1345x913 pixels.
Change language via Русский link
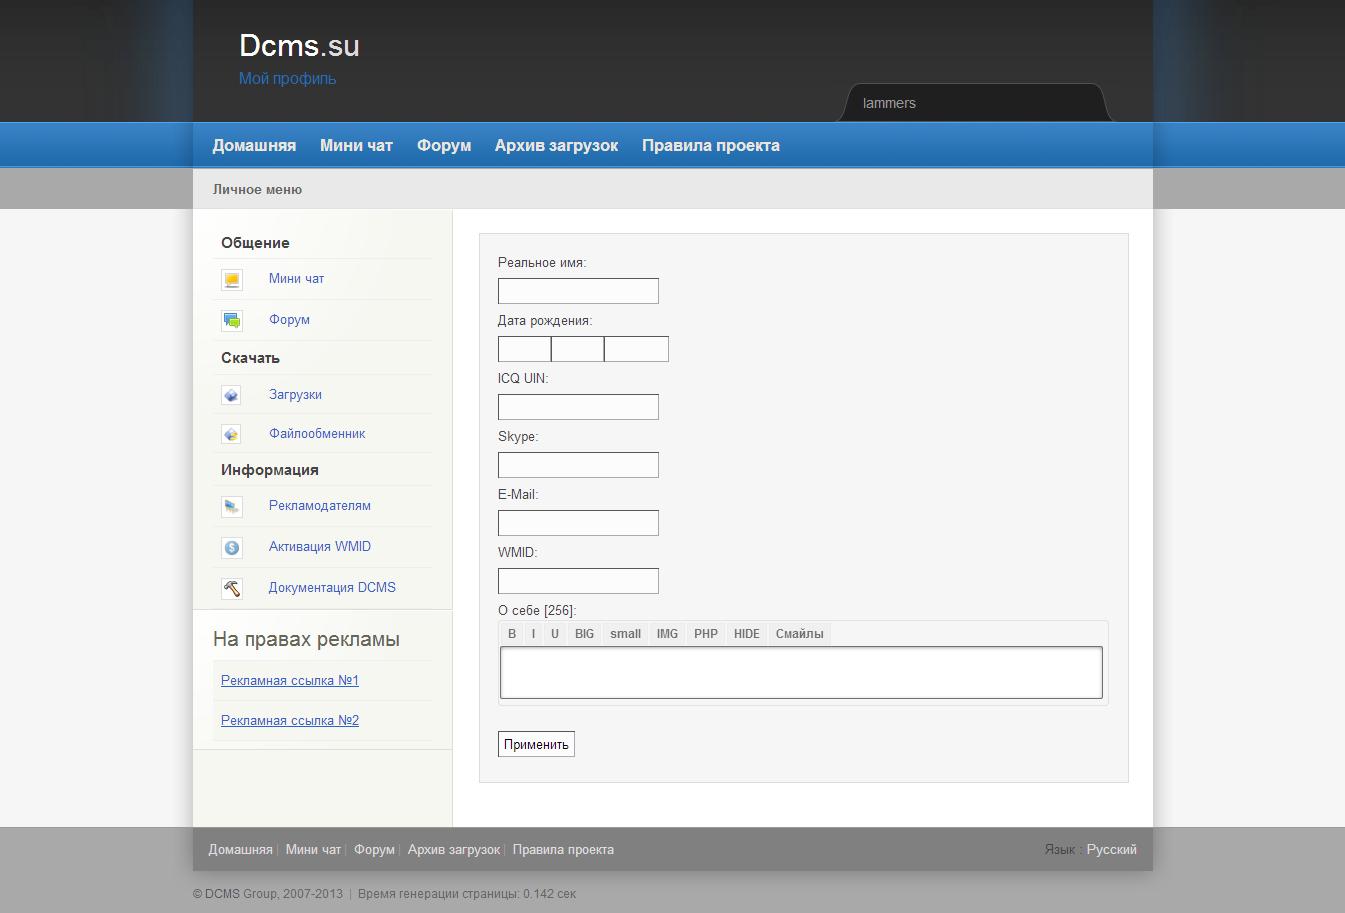[1112, 849]
